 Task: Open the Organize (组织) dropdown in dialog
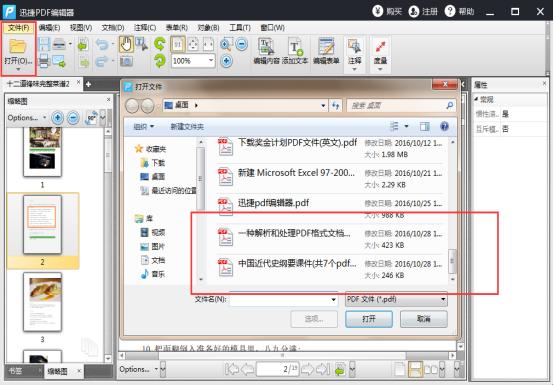144,126
